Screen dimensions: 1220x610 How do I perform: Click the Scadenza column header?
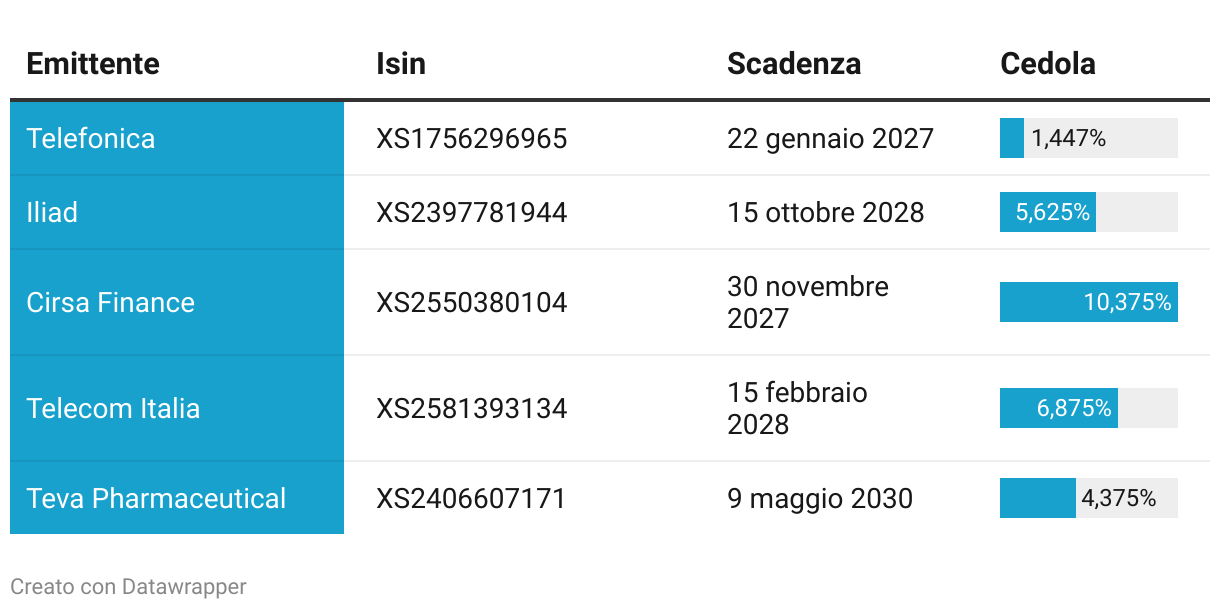pos(794,64)
